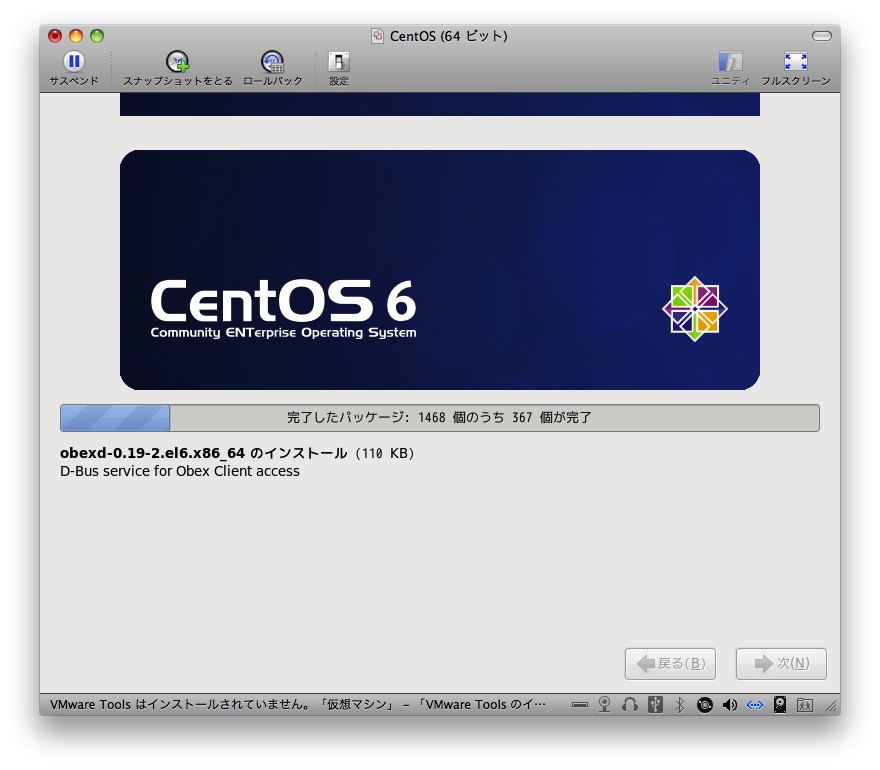The width and height of the screenshot is (880, 770).
Task: Enter full screen with フルスクリーン icon
Action: [x=795, y=61]
